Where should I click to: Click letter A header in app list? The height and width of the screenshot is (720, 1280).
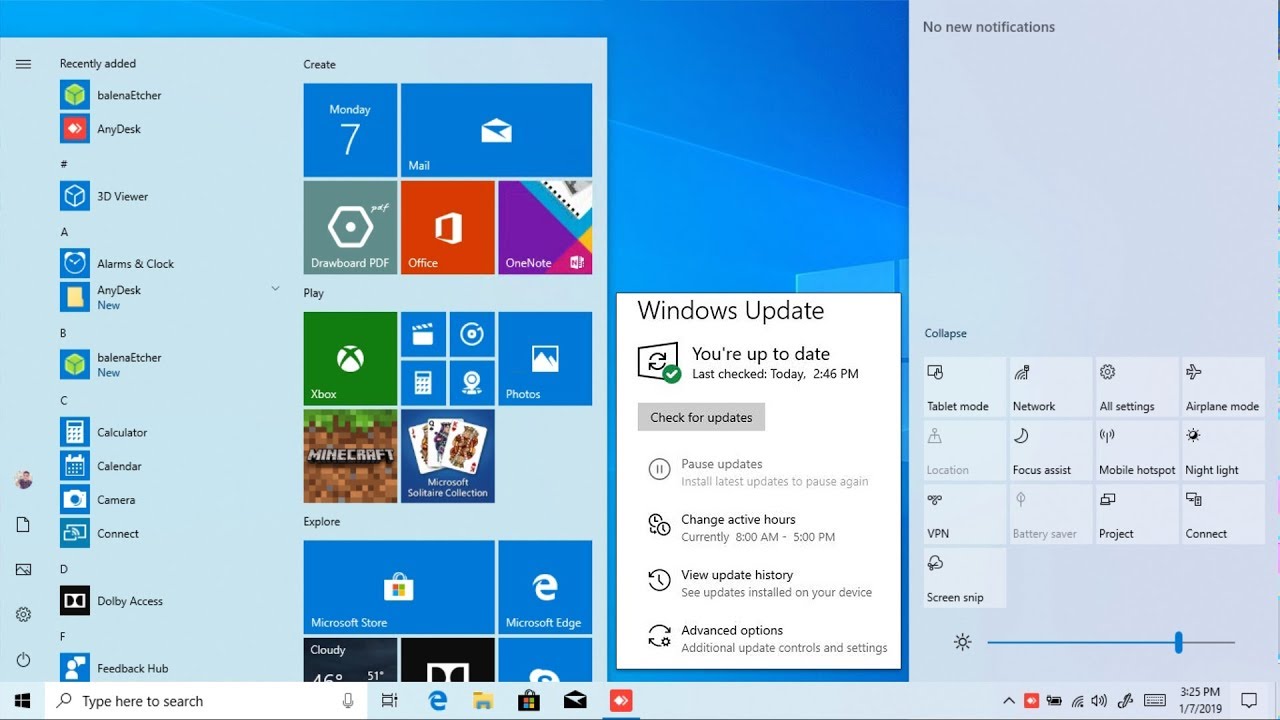click(64, 232)
